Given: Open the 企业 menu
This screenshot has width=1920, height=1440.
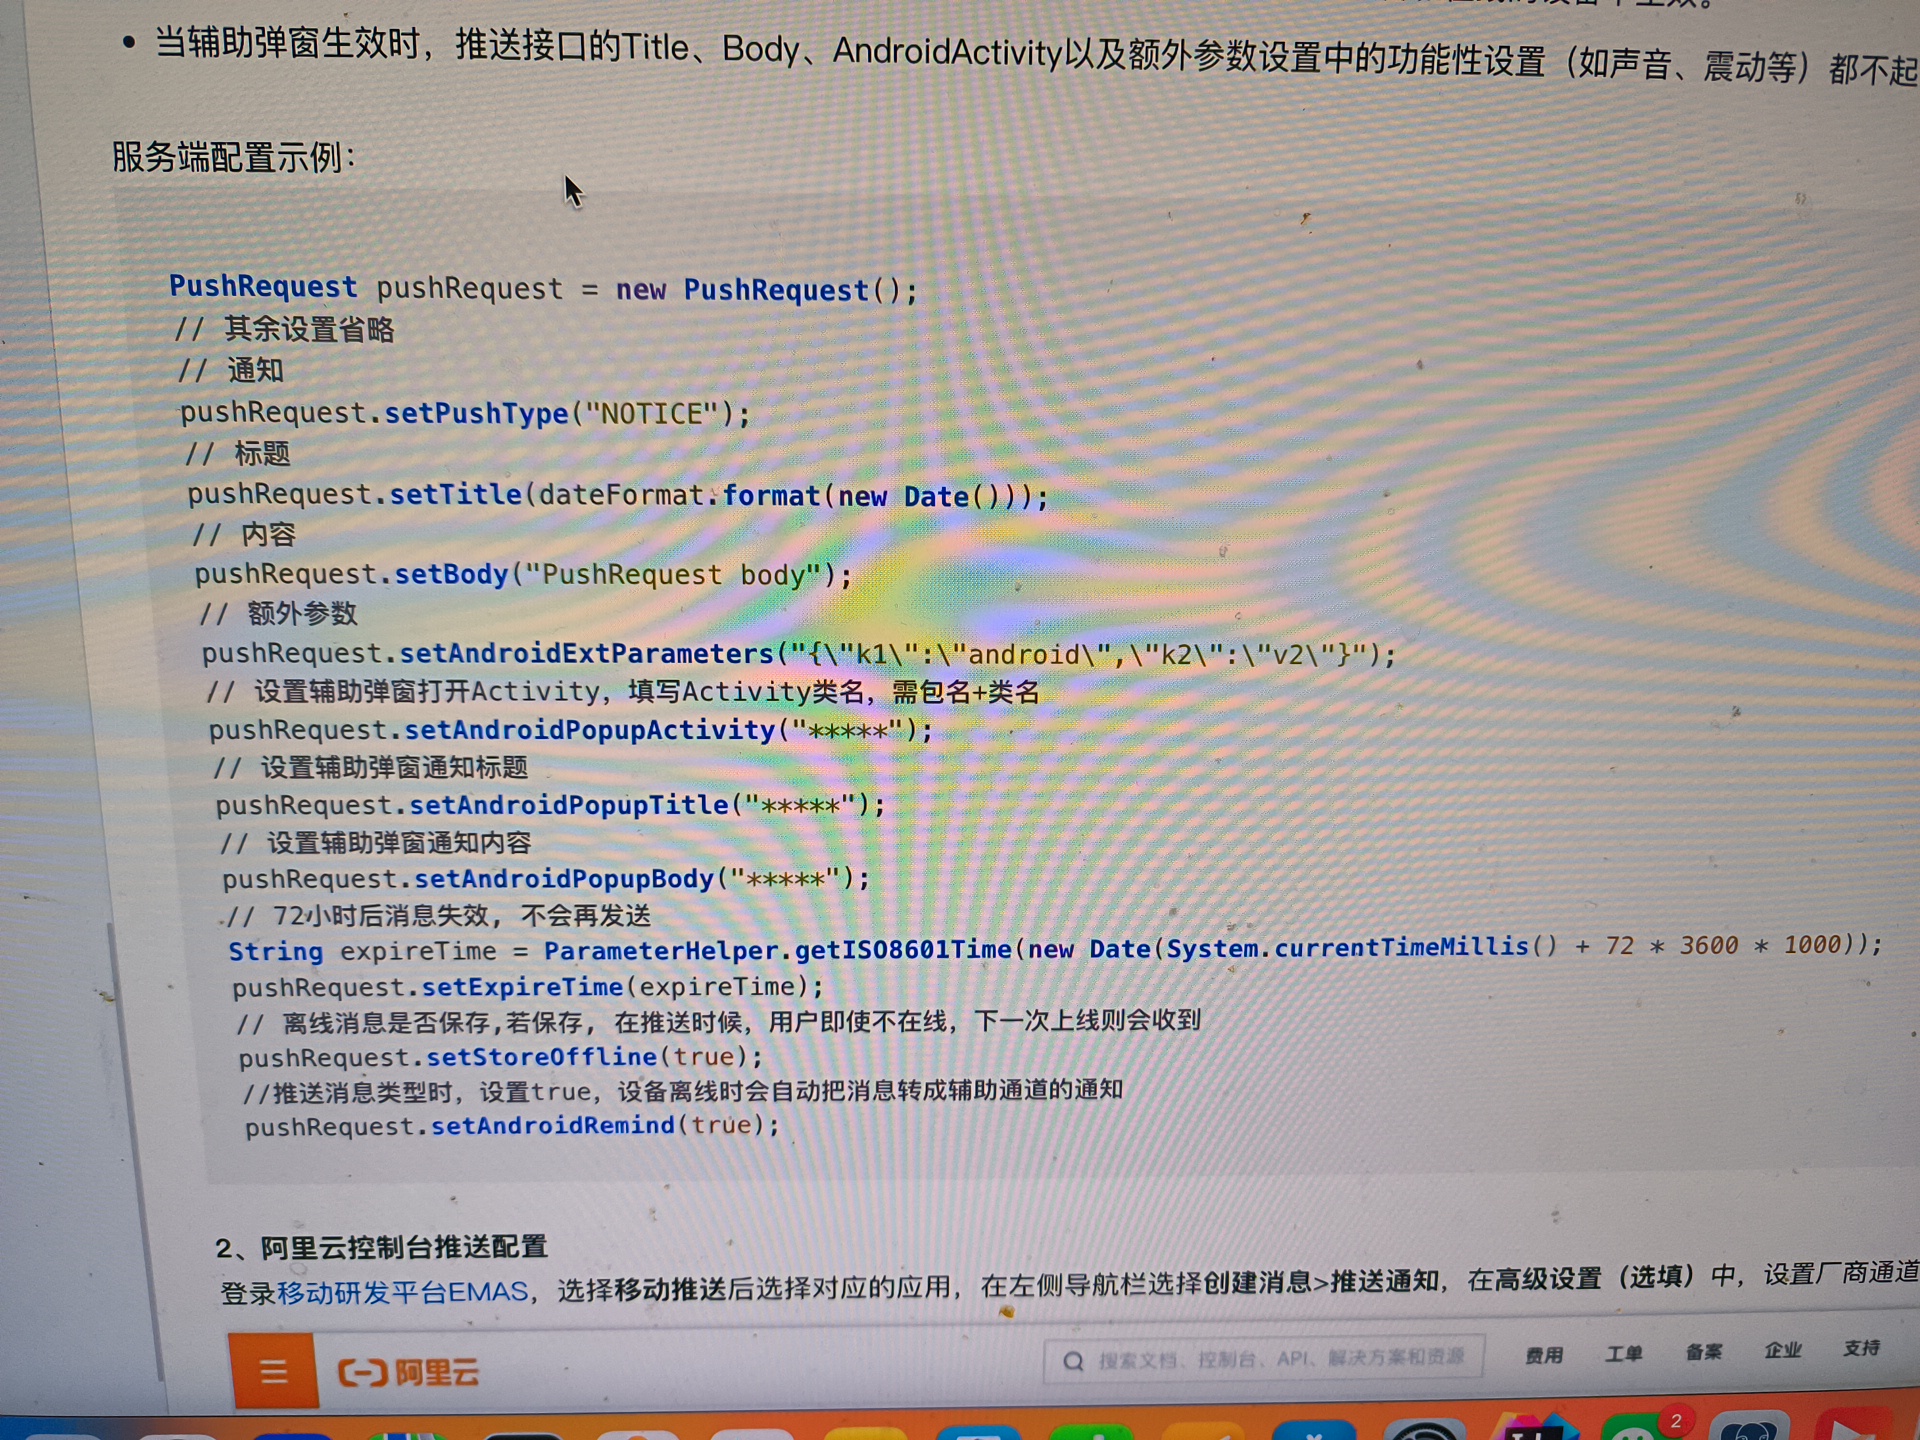Looking at the screenshot, I should 1783,1350.
